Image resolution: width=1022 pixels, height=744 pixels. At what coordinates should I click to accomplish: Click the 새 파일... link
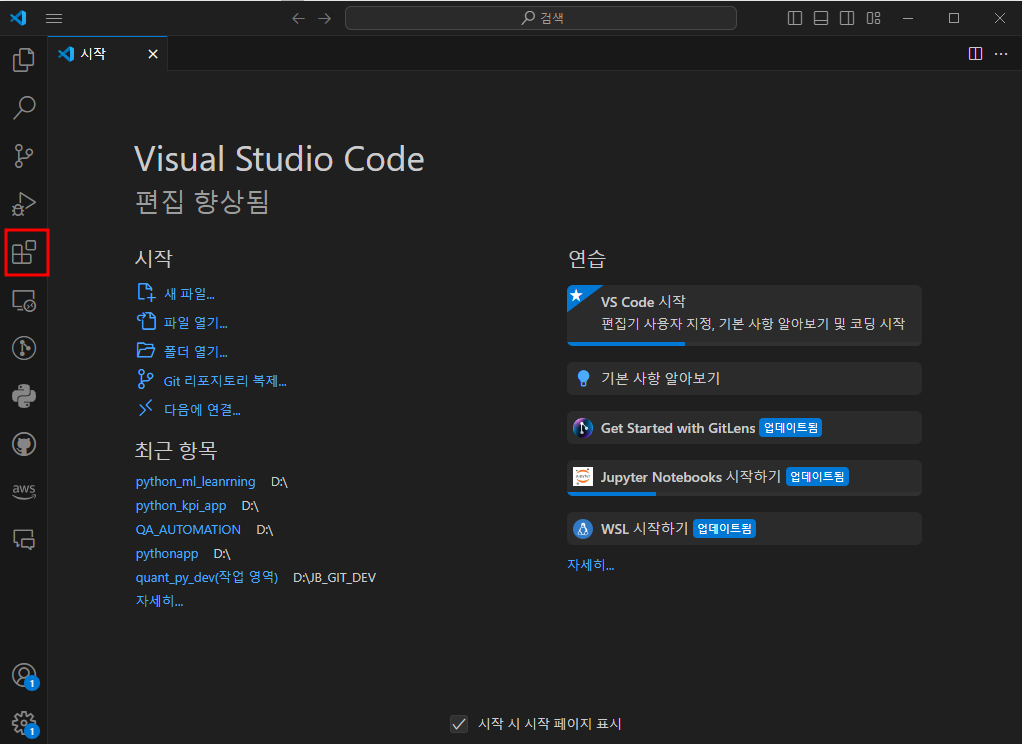tap(189, 294)
